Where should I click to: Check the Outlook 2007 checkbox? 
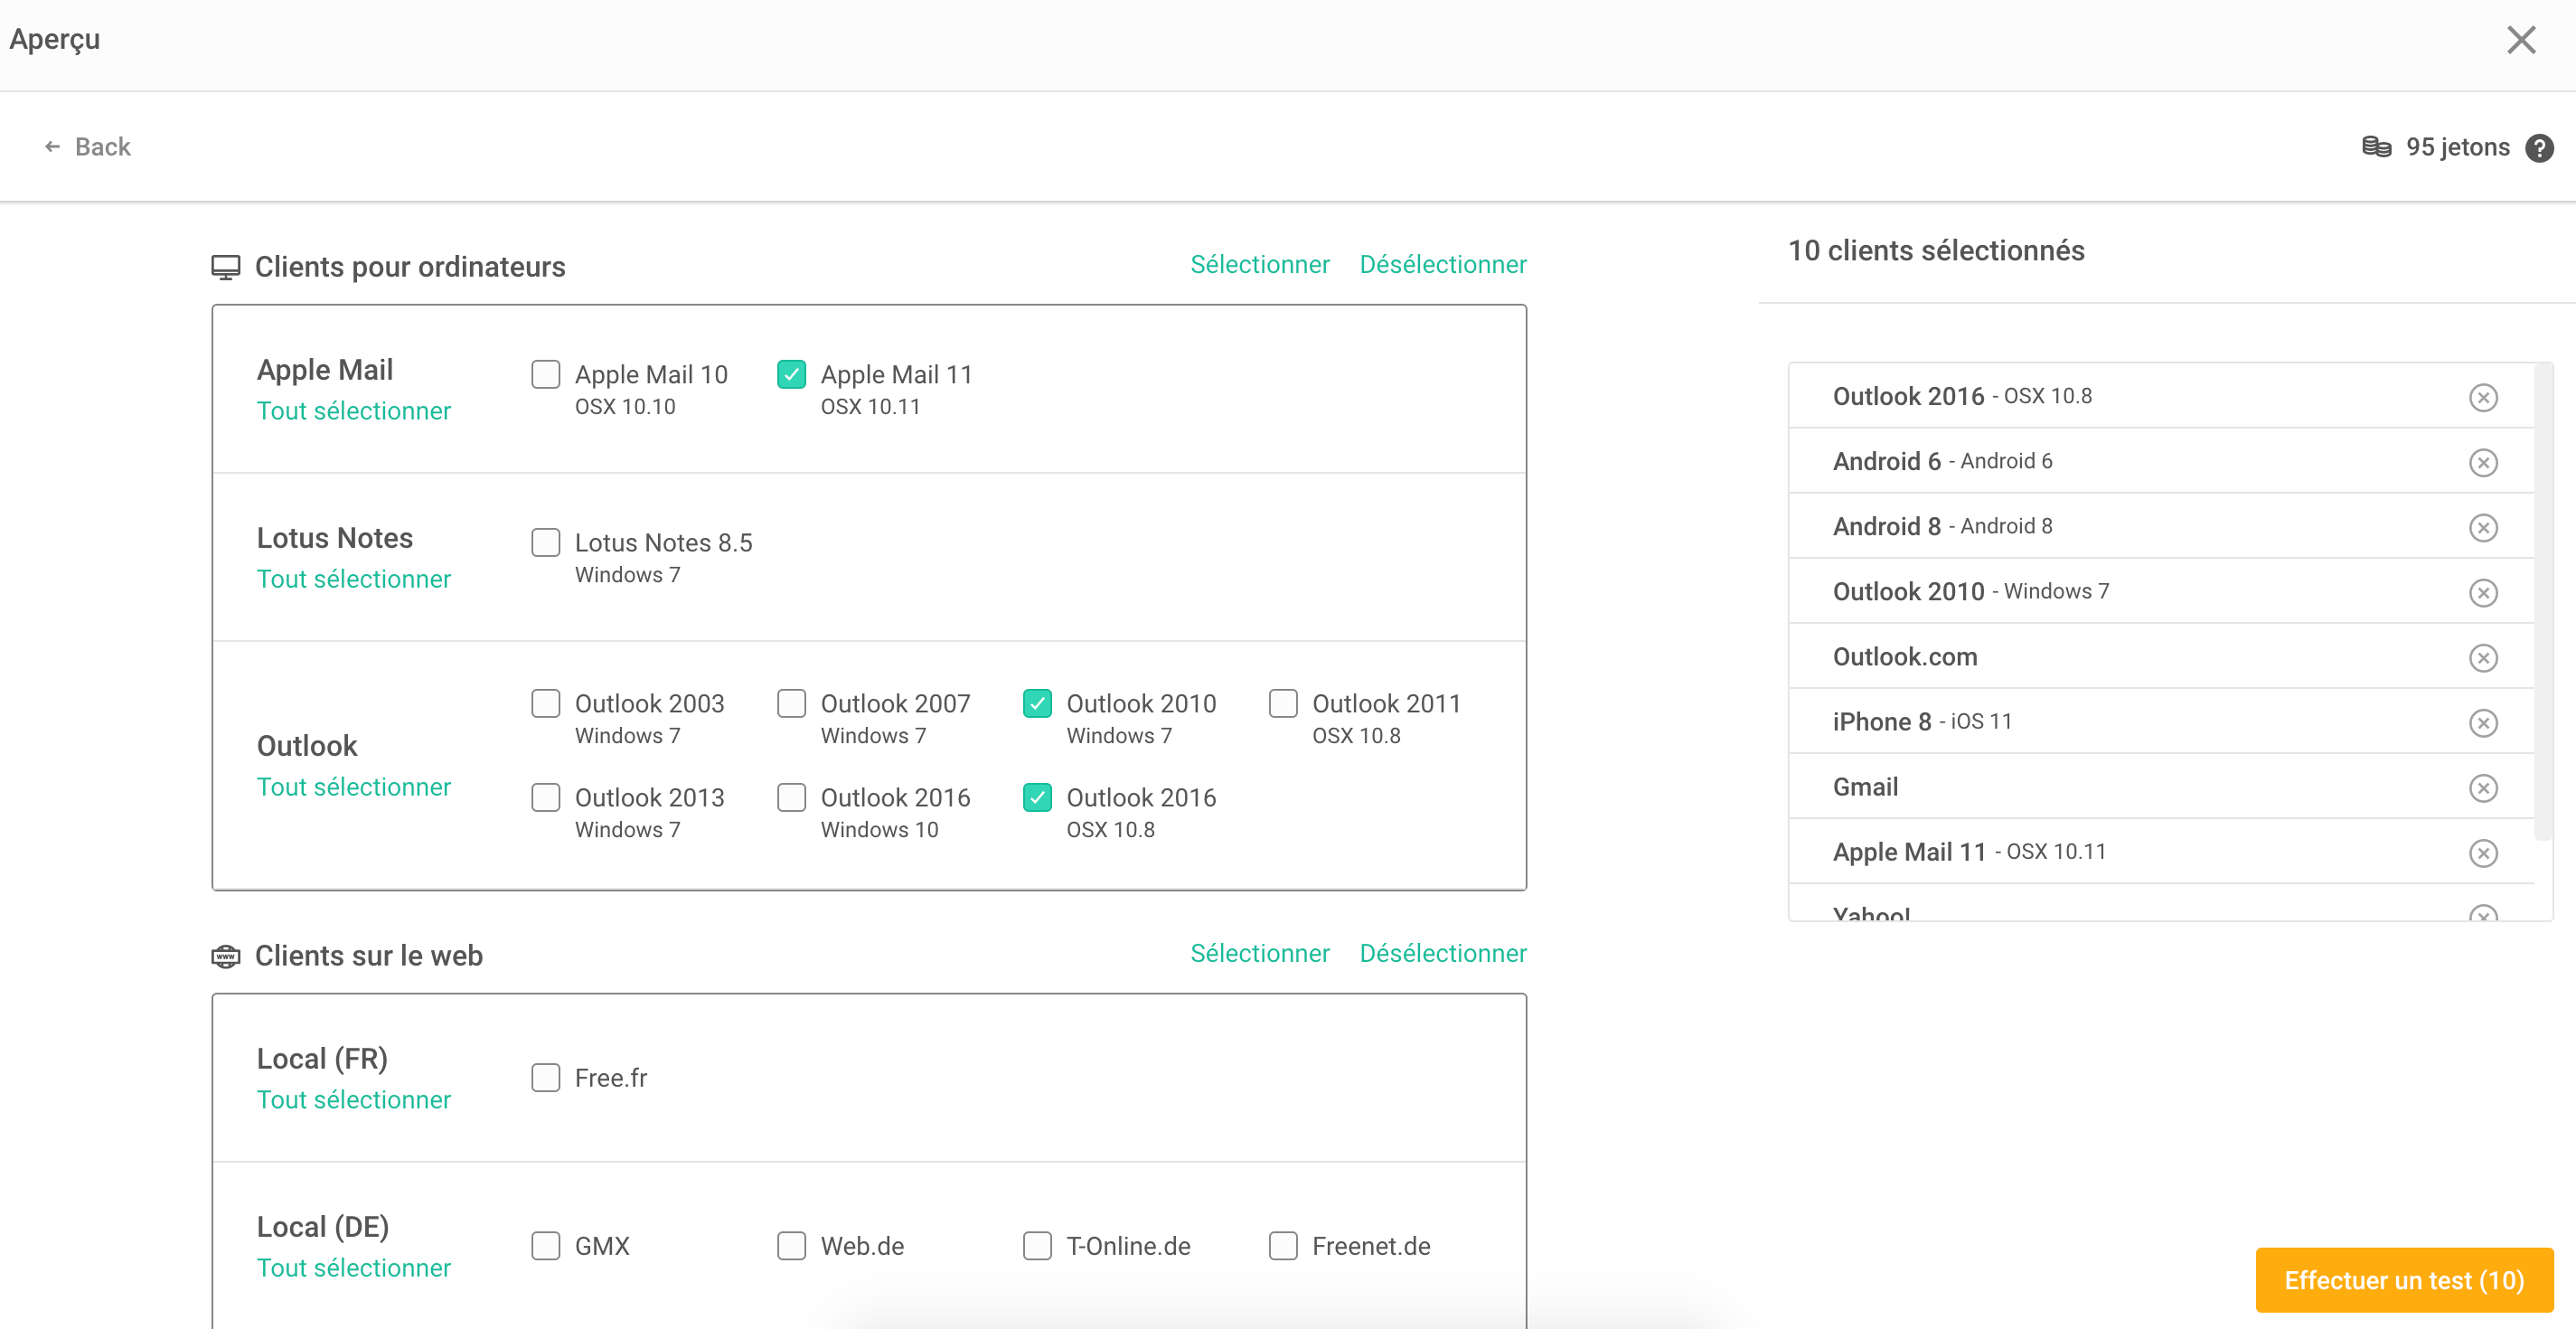coord(791,703)
